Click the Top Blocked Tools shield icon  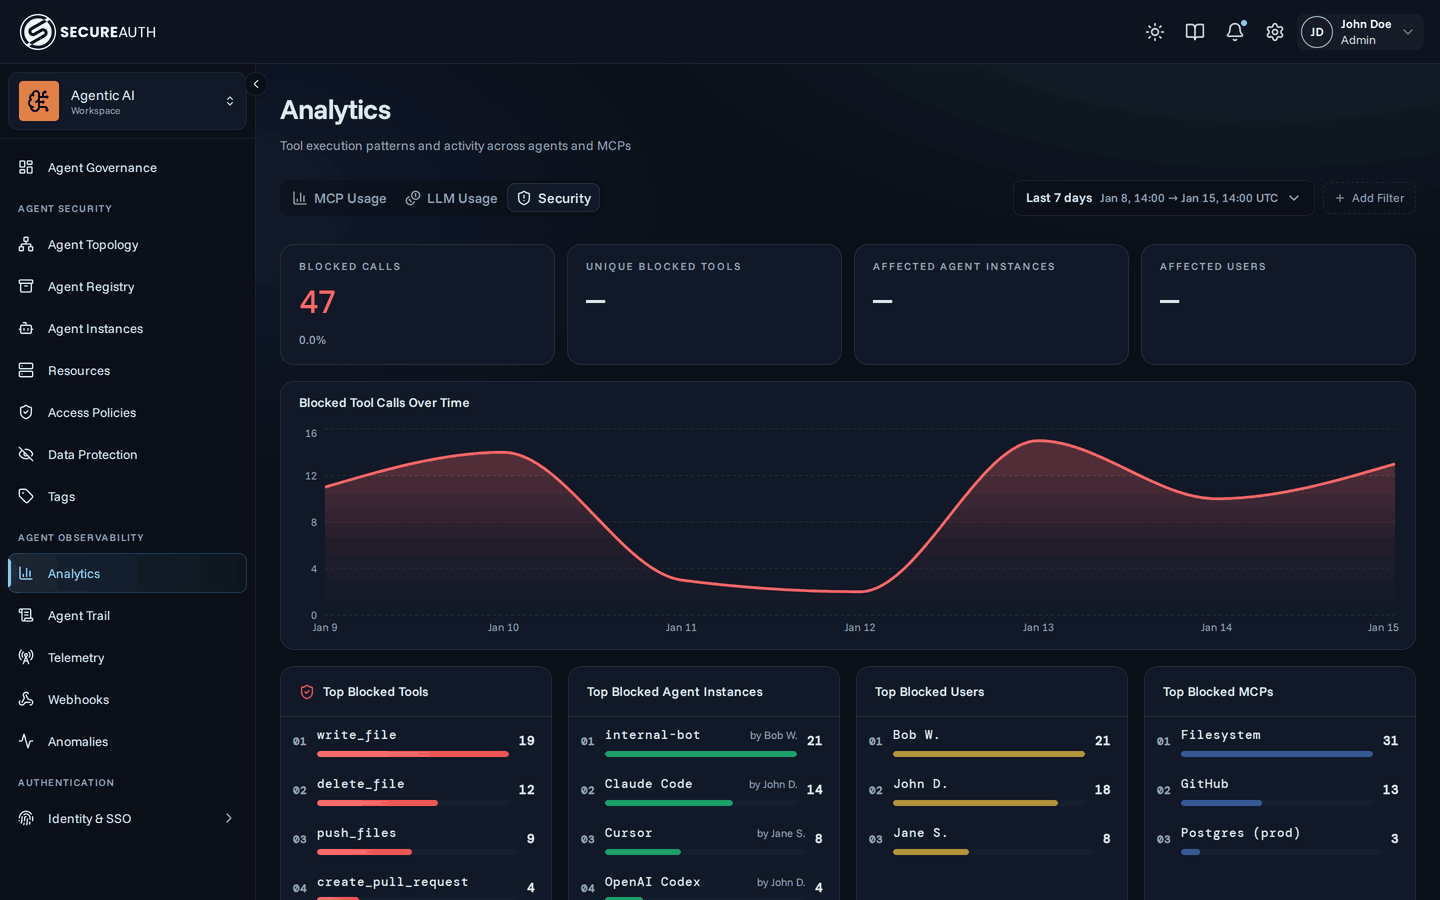coord(307,692)
